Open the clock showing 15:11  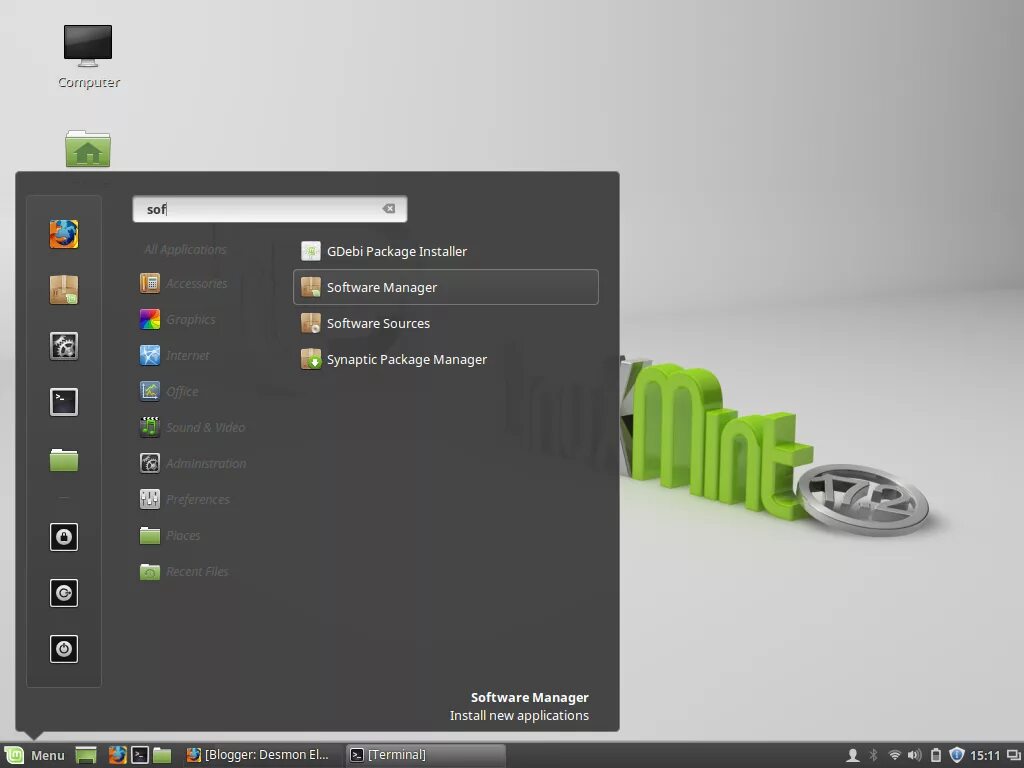(985, 756)
